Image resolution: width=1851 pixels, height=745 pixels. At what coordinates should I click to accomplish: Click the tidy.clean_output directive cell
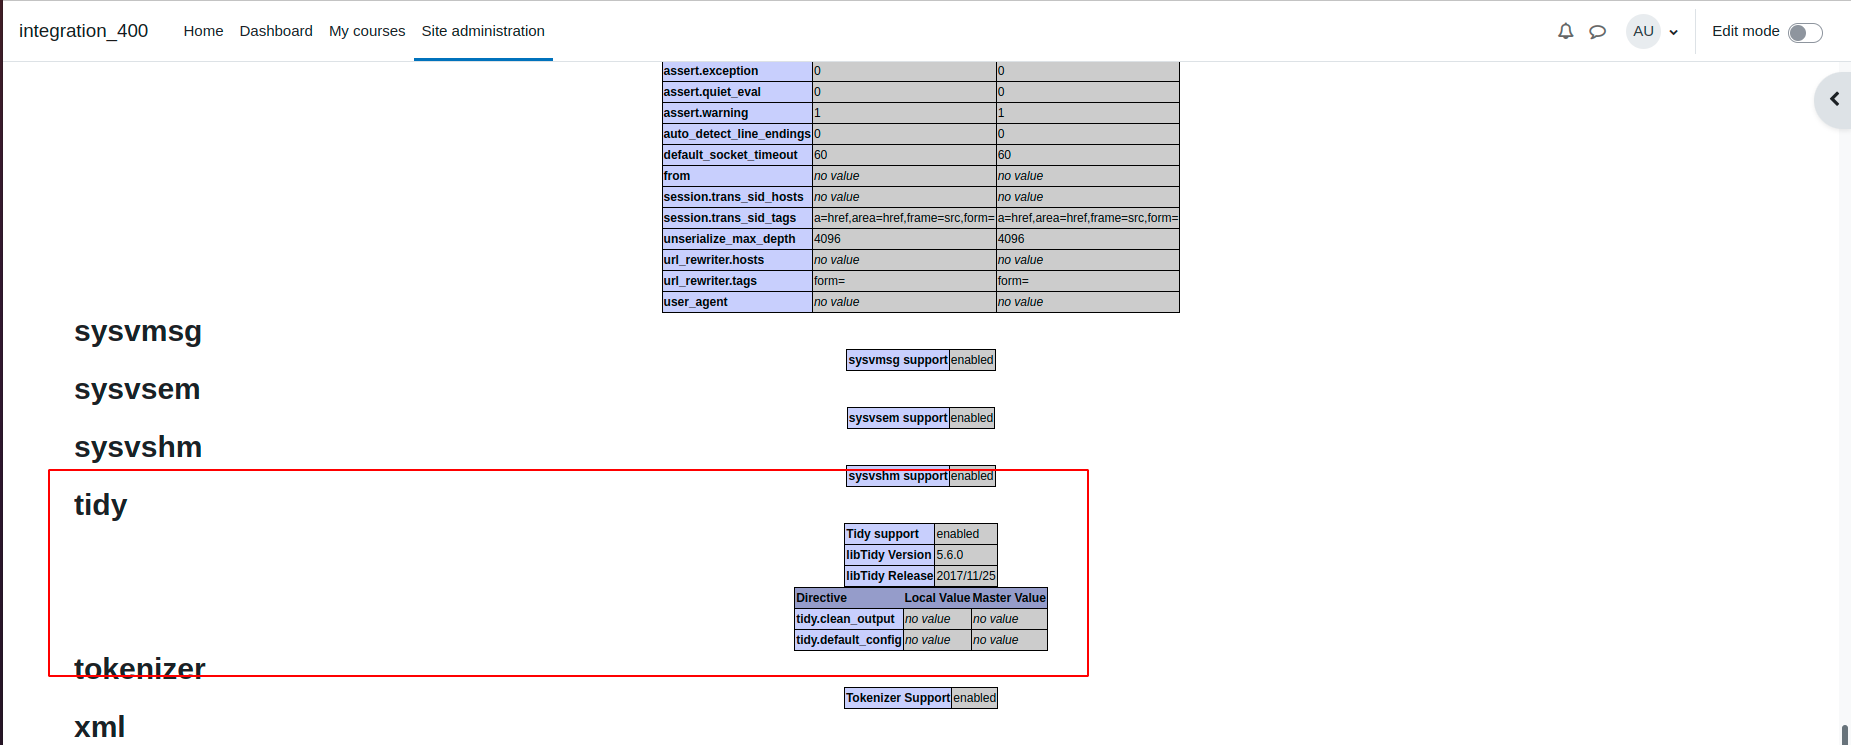[x=849, y=619]
